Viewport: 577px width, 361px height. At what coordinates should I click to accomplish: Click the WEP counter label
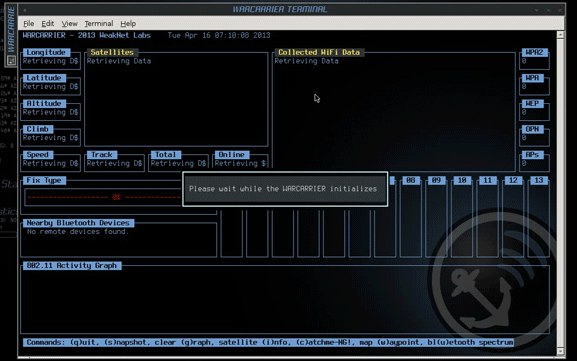coord(532,103)
